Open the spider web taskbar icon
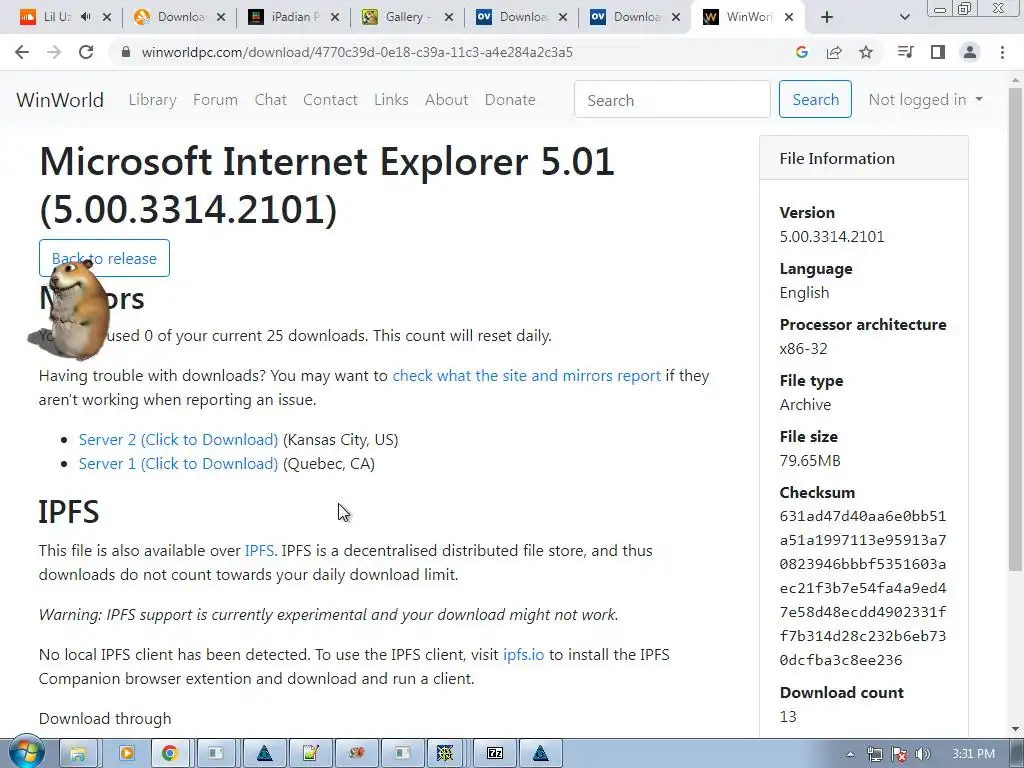The image size is (1024, 768). [445, 754]
